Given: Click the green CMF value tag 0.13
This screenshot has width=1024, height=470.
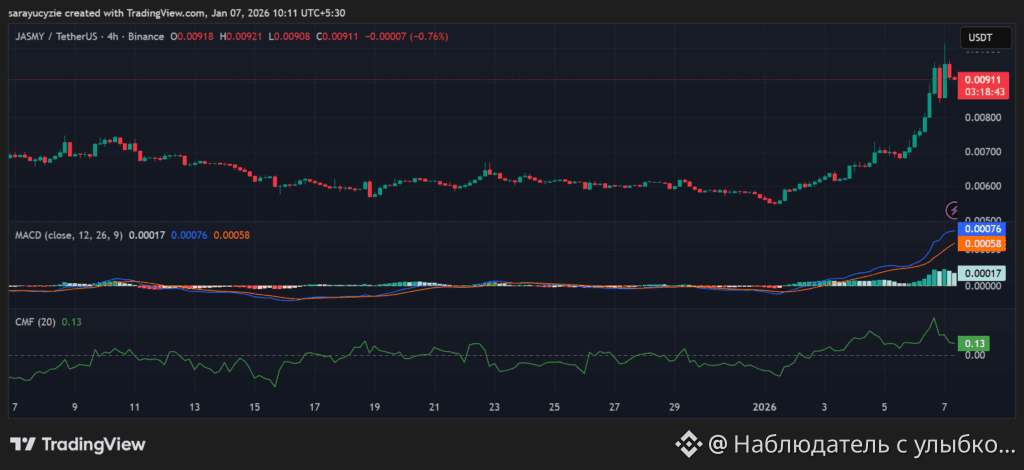Looking at the screenshot, I should [973, 343].
